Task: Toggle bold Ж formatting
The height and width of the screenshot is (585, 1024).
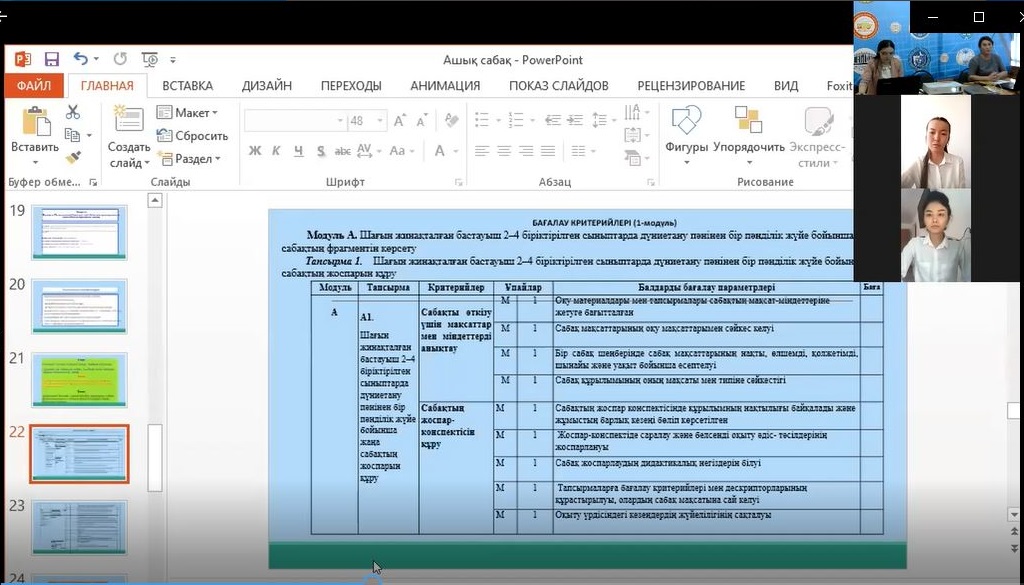Action: pyautogui.click(x=255, y=151)
